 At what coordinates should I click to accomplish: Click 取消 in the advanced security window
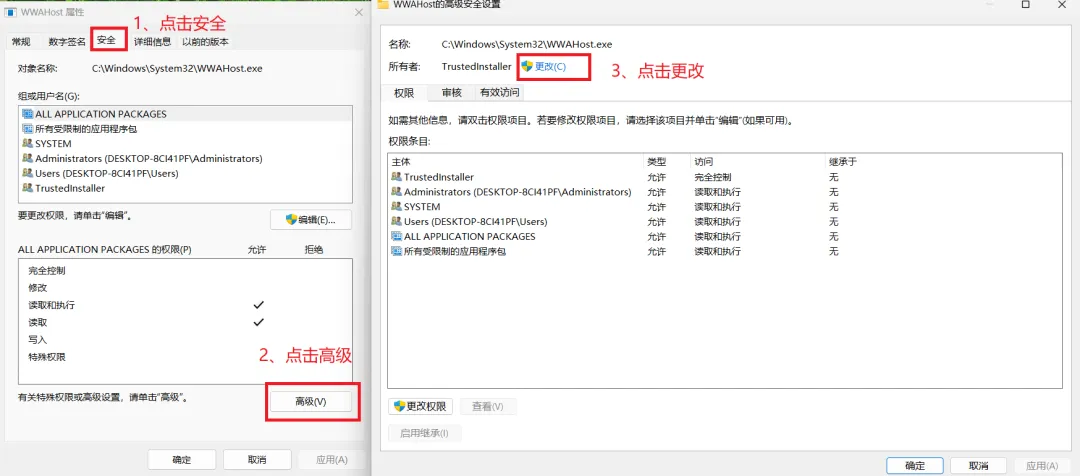click(978, 466)
